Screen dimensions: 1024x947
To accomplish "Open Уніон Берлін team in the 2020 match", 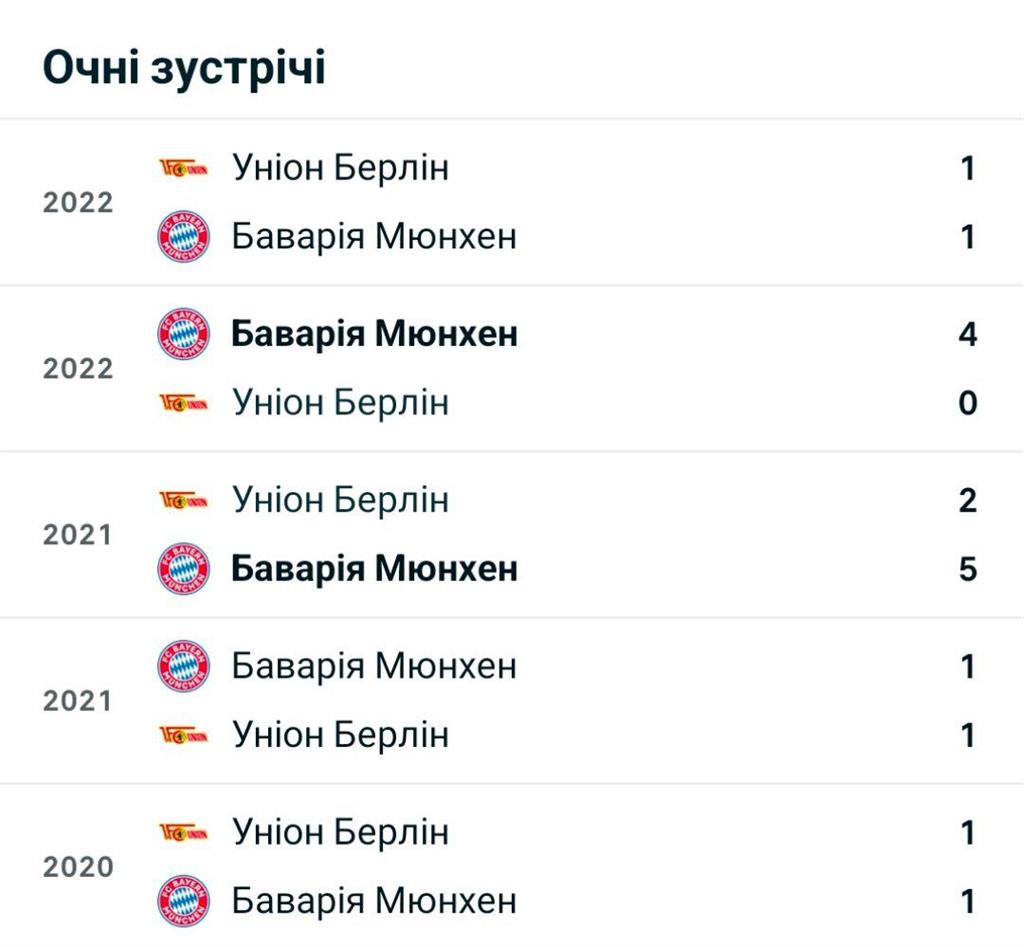I will tap(340, 832).
